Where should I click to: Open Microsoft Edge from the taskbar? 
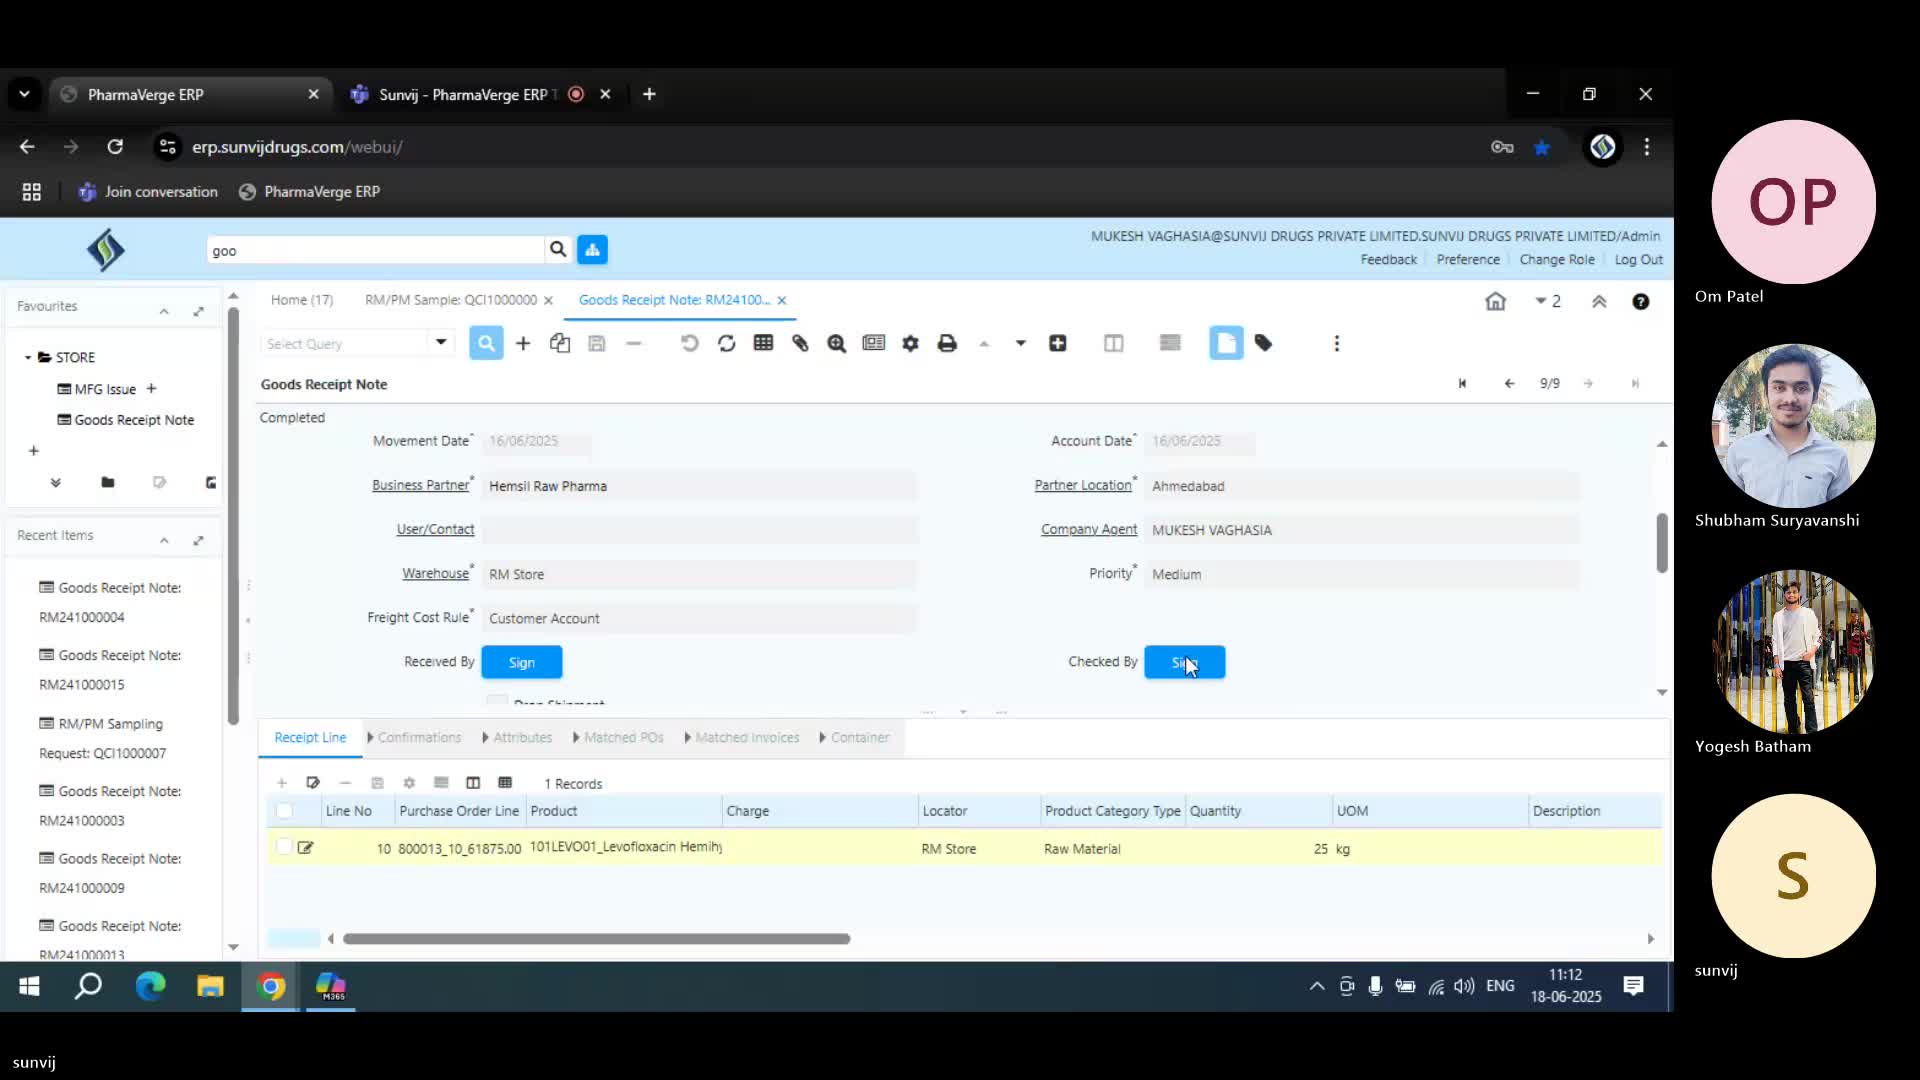pos(150,987)
